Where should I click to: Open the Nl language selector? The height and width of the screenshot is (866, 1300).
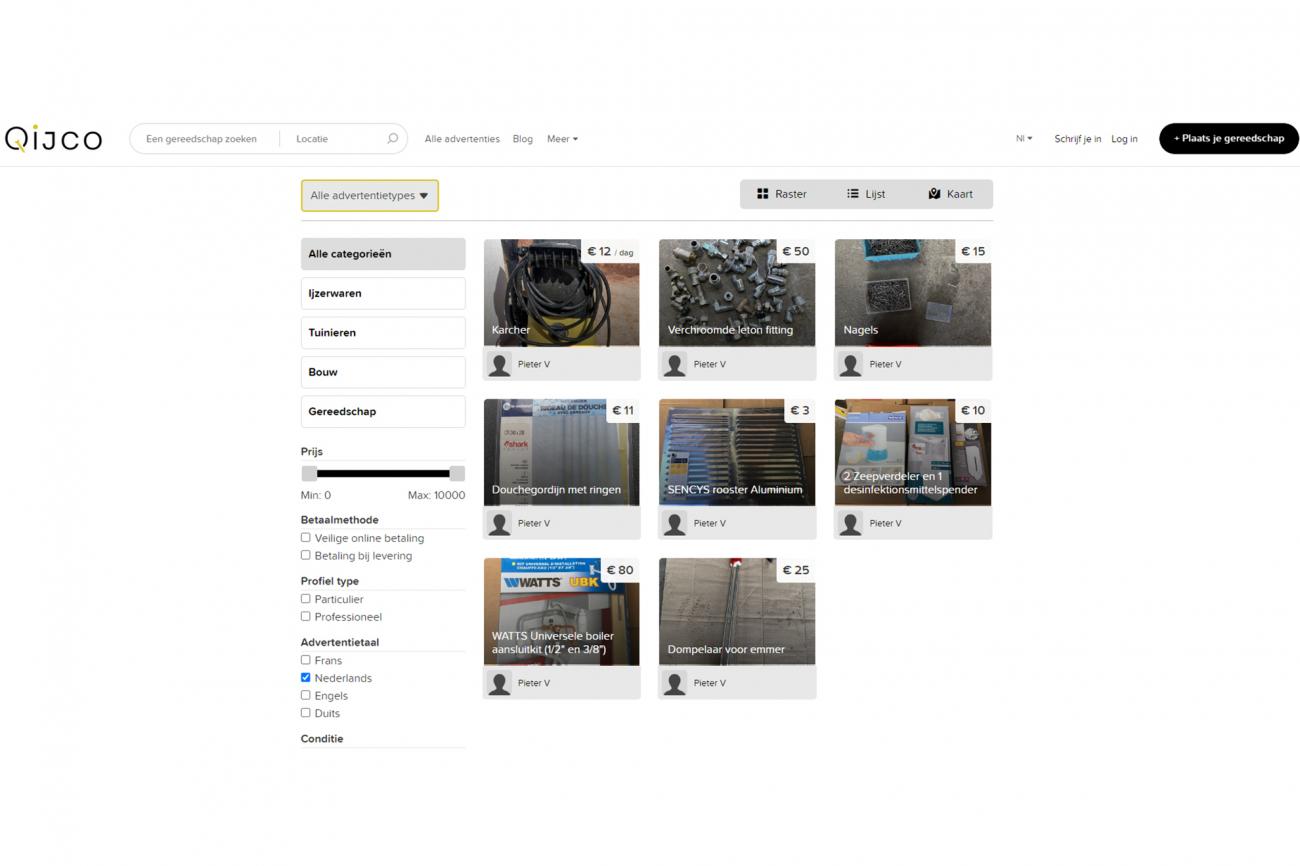point(1024,139)
